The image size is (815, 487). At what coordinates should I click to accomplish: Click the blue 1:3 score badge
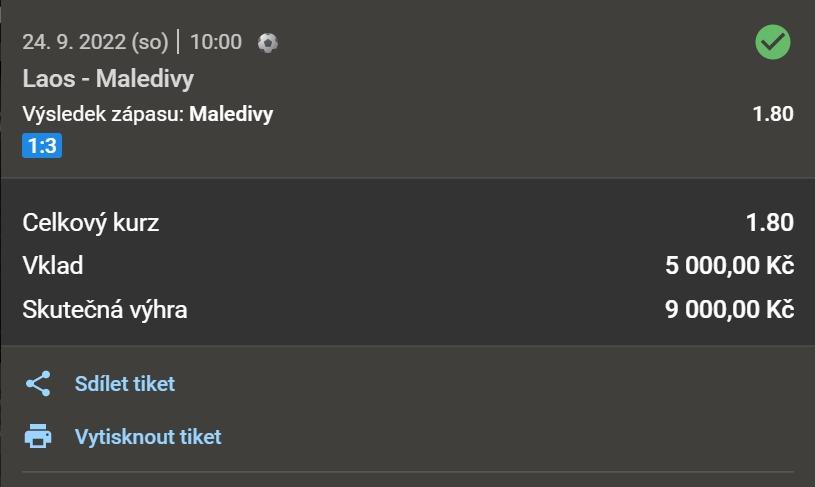click(42, 147)
